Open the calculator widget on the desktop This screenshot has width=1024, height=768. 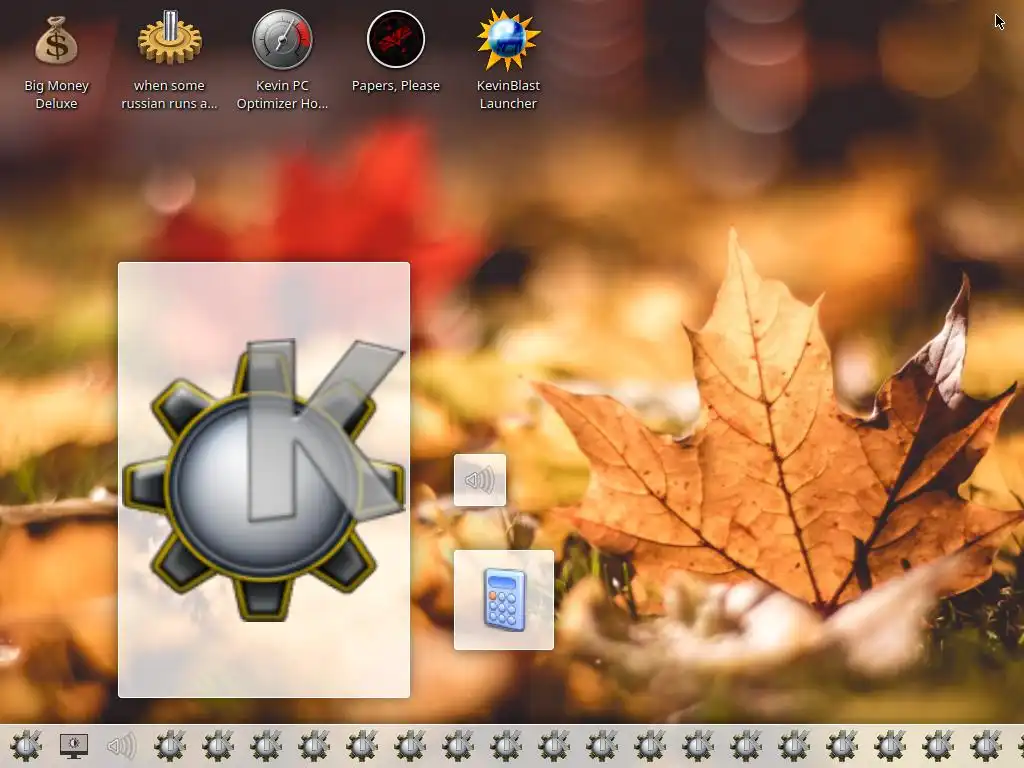[x=504, y=600]
